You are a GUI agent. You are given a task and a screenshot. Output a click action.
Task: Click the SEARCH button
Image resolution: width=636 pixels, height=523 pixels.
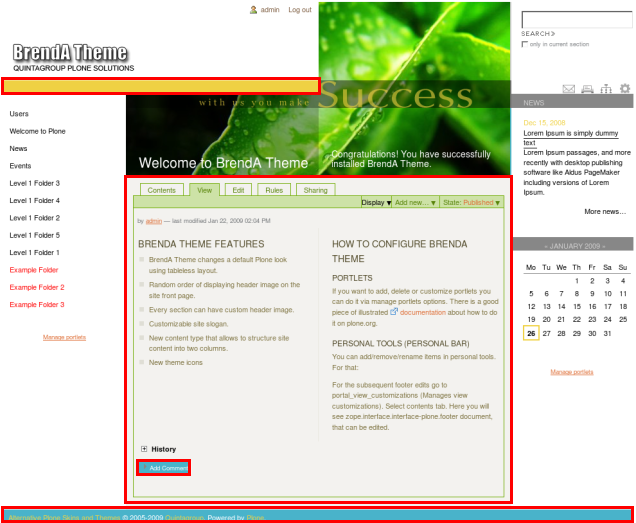(538, 34)
